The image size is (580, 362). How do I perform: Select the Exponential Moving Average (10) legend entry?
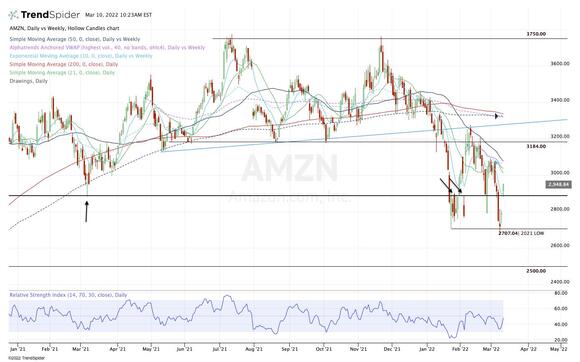pos(81,56)
